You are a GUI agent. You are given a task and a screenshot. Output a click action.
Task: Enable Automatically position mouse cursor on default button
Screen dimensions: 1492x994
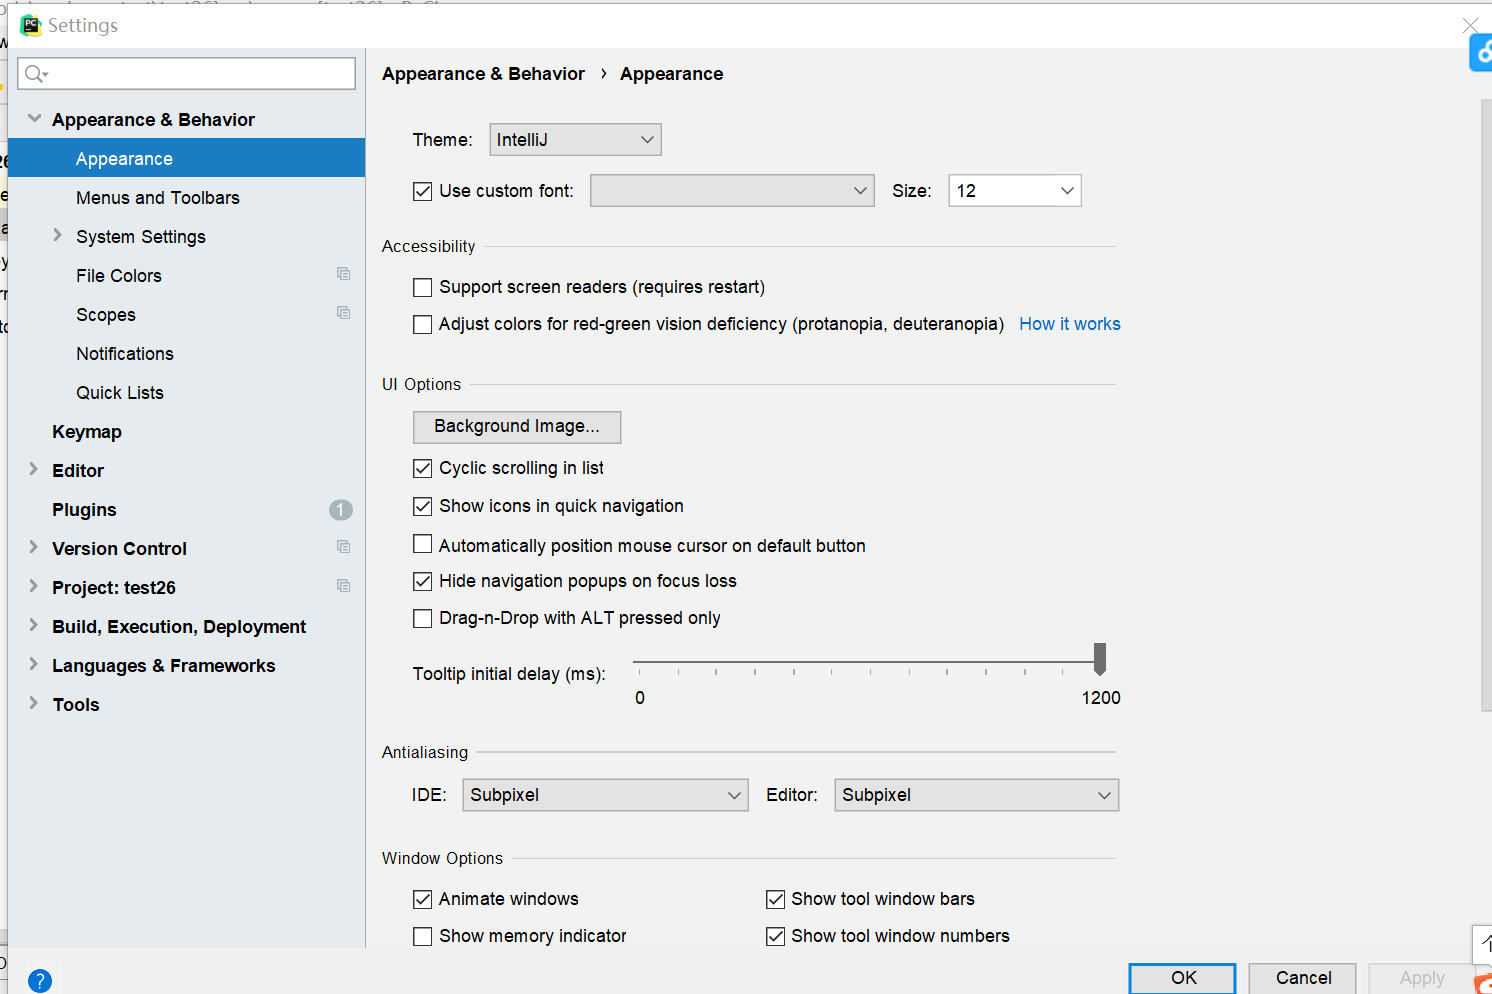click(x=423, y=544)
